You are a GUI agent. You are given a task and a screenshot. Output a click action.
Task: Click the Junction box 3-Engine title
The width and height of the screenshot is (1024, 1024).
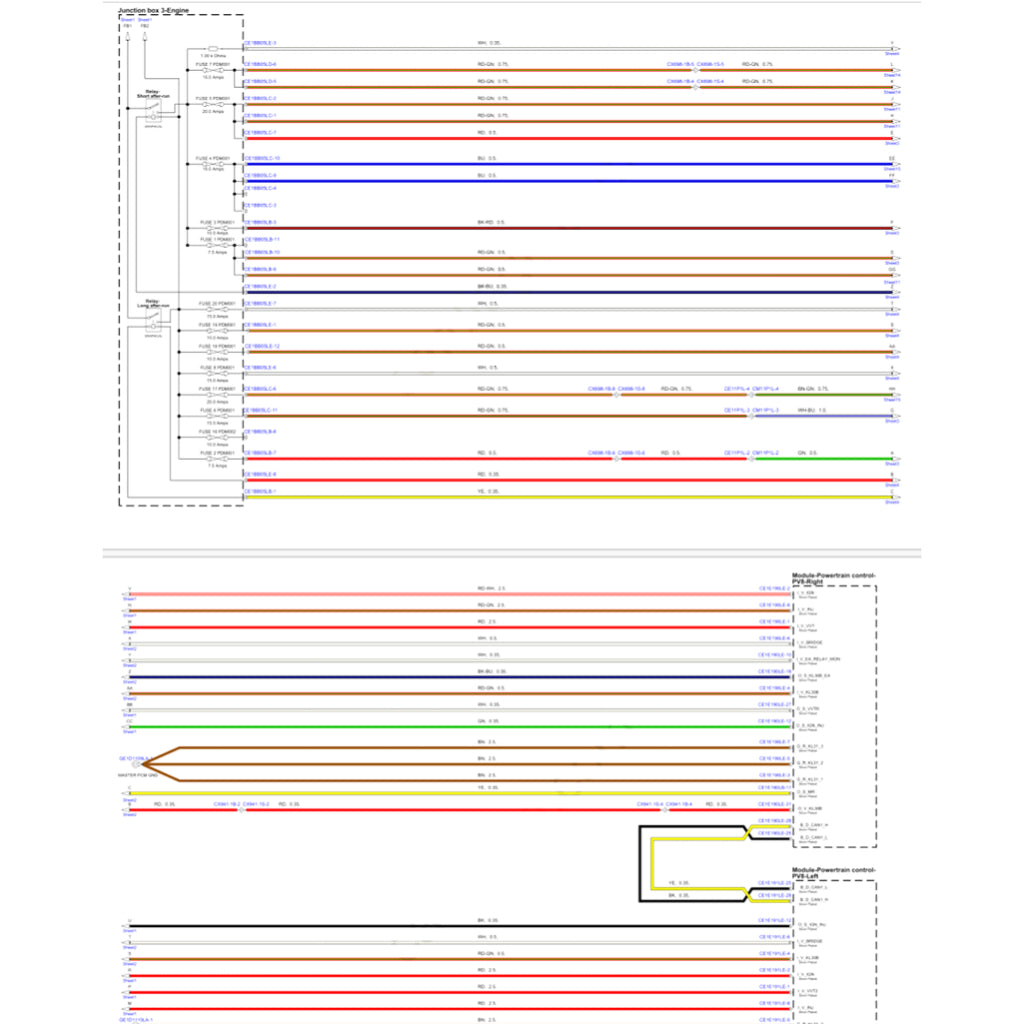tap(153, 10)
